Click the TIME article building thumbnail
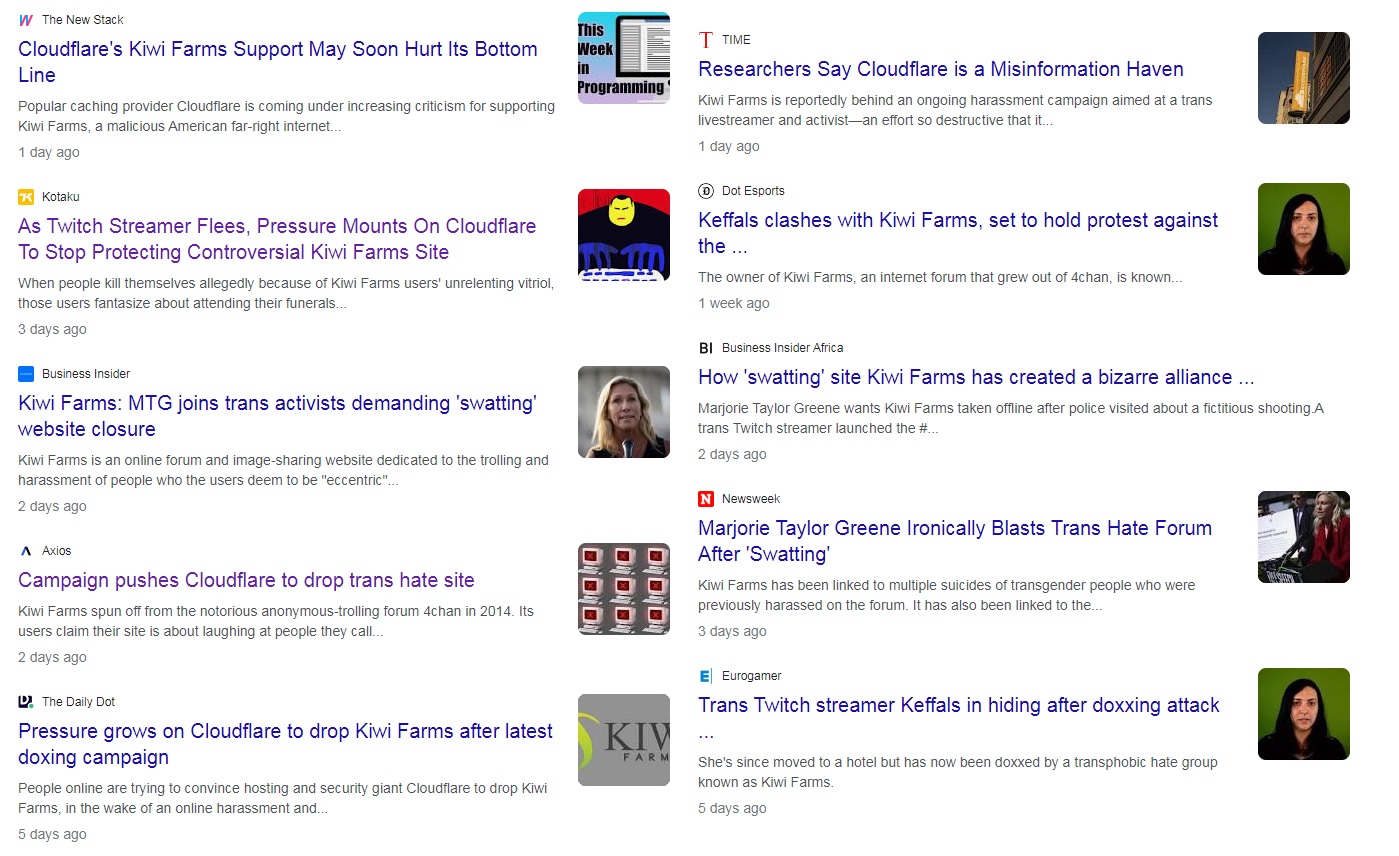Image resolution: width=1399 pixels, height=856 pixels. click(1304, 78)
